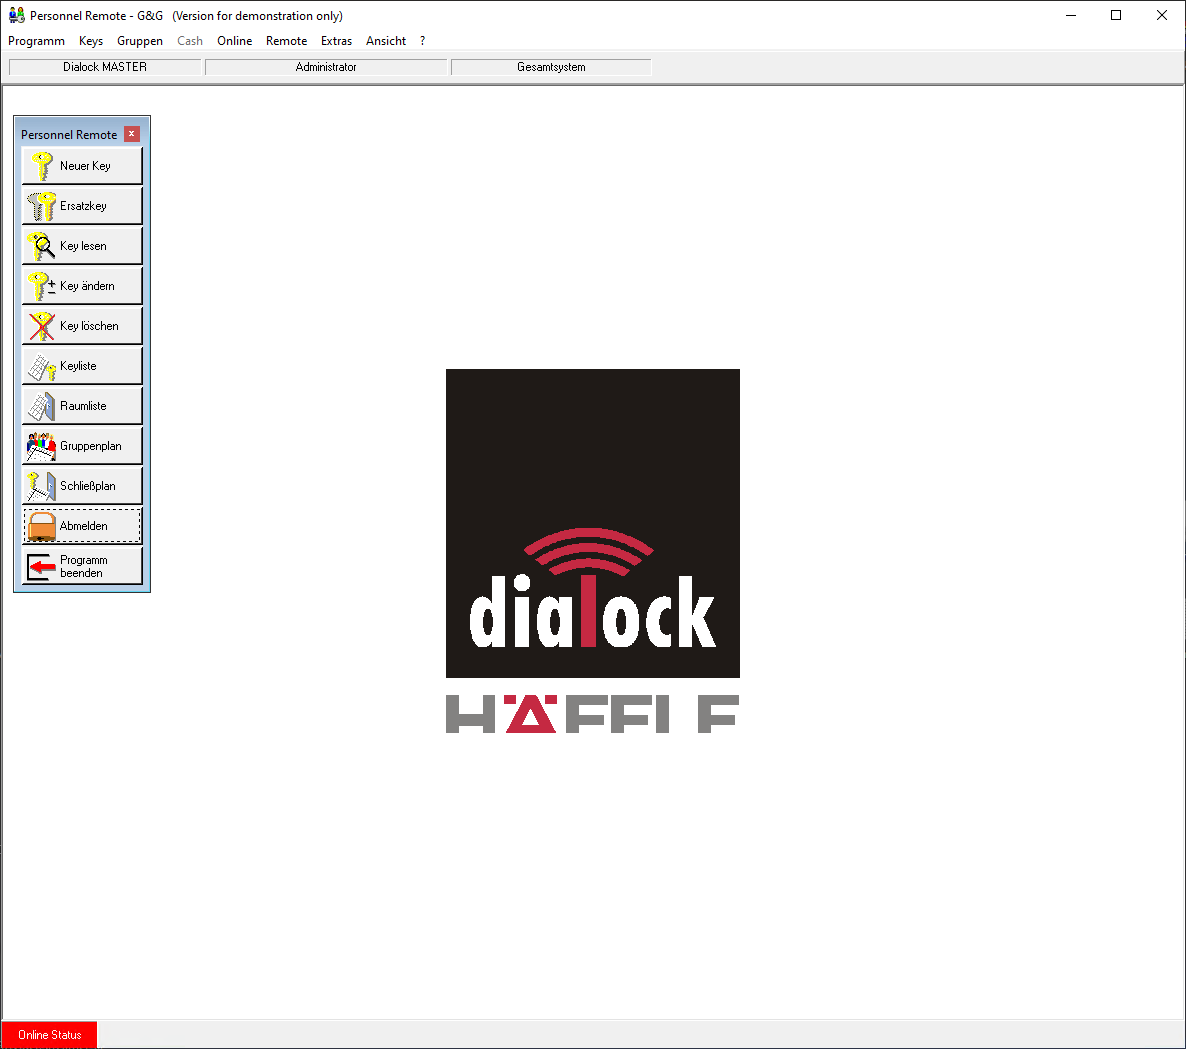Close the Personnel Remote floating panel
This screenshot has height=1049, width=1186.
tap(131, 134)
